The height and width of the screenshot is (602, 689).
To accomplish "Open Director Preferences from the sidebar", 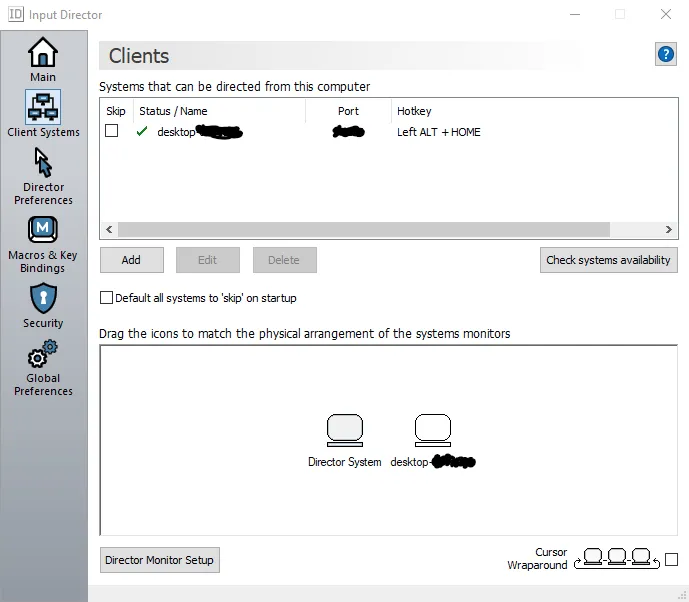I will click(x=43, y=176).
